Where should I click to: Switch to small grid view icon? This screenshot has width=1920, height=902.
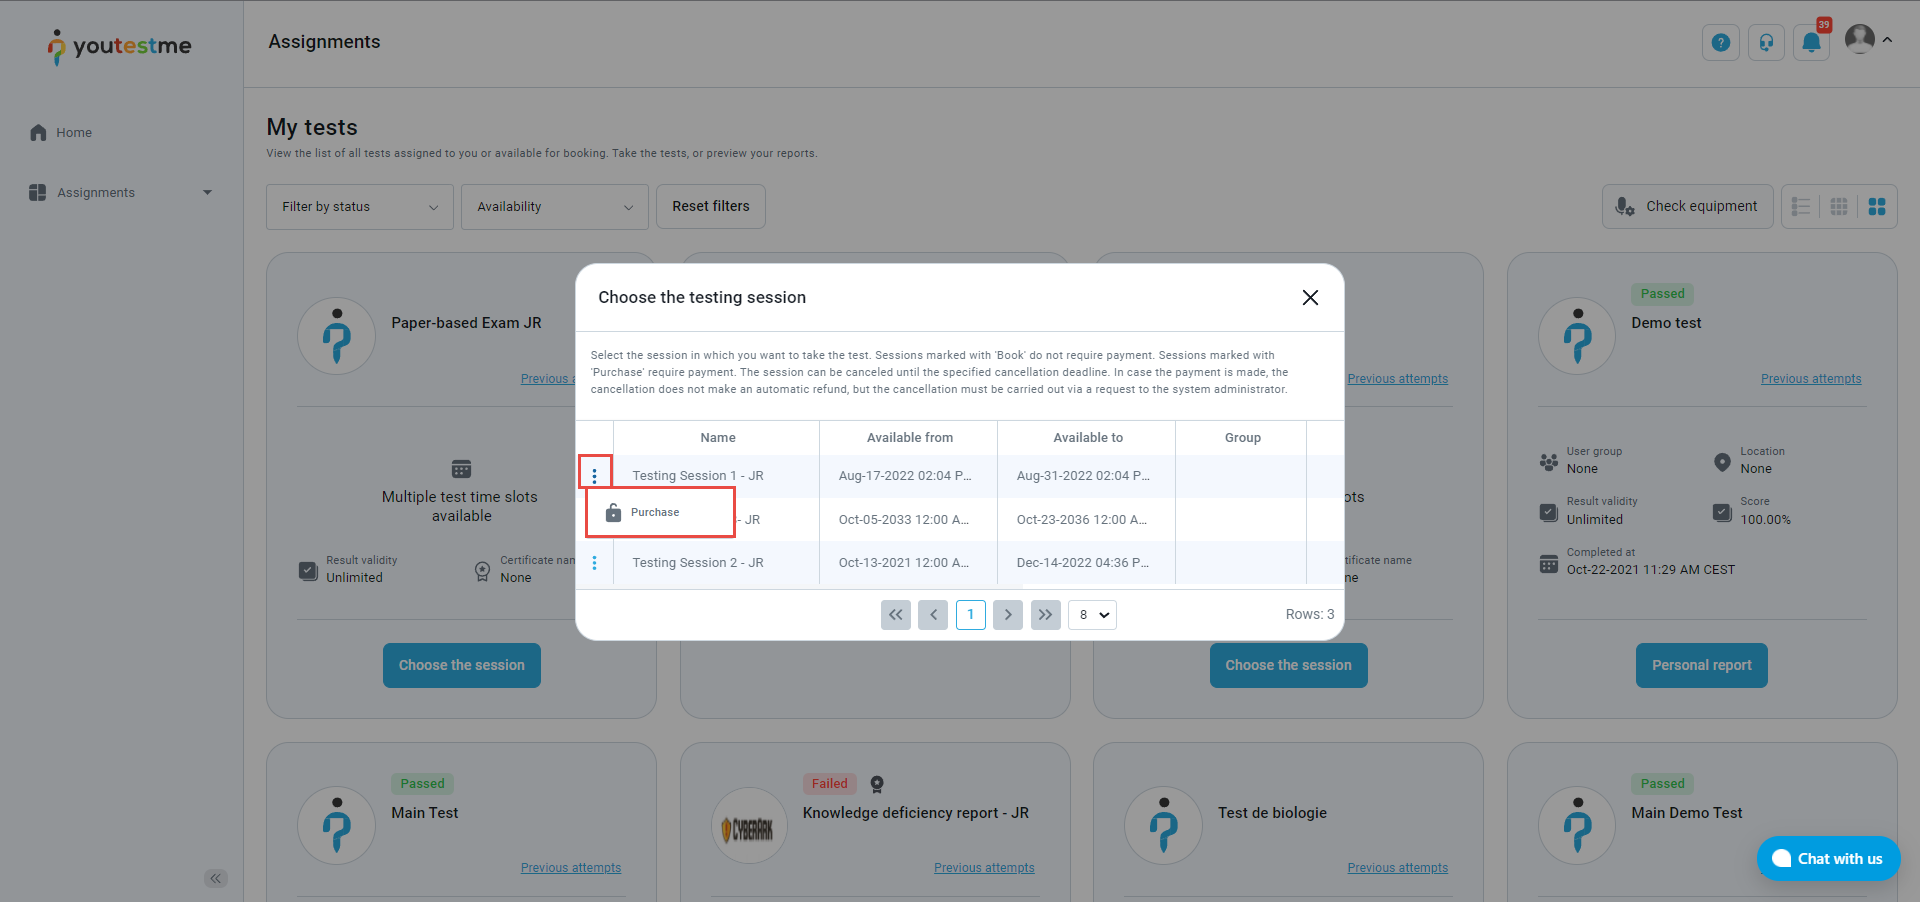(x=1839, y=207)
